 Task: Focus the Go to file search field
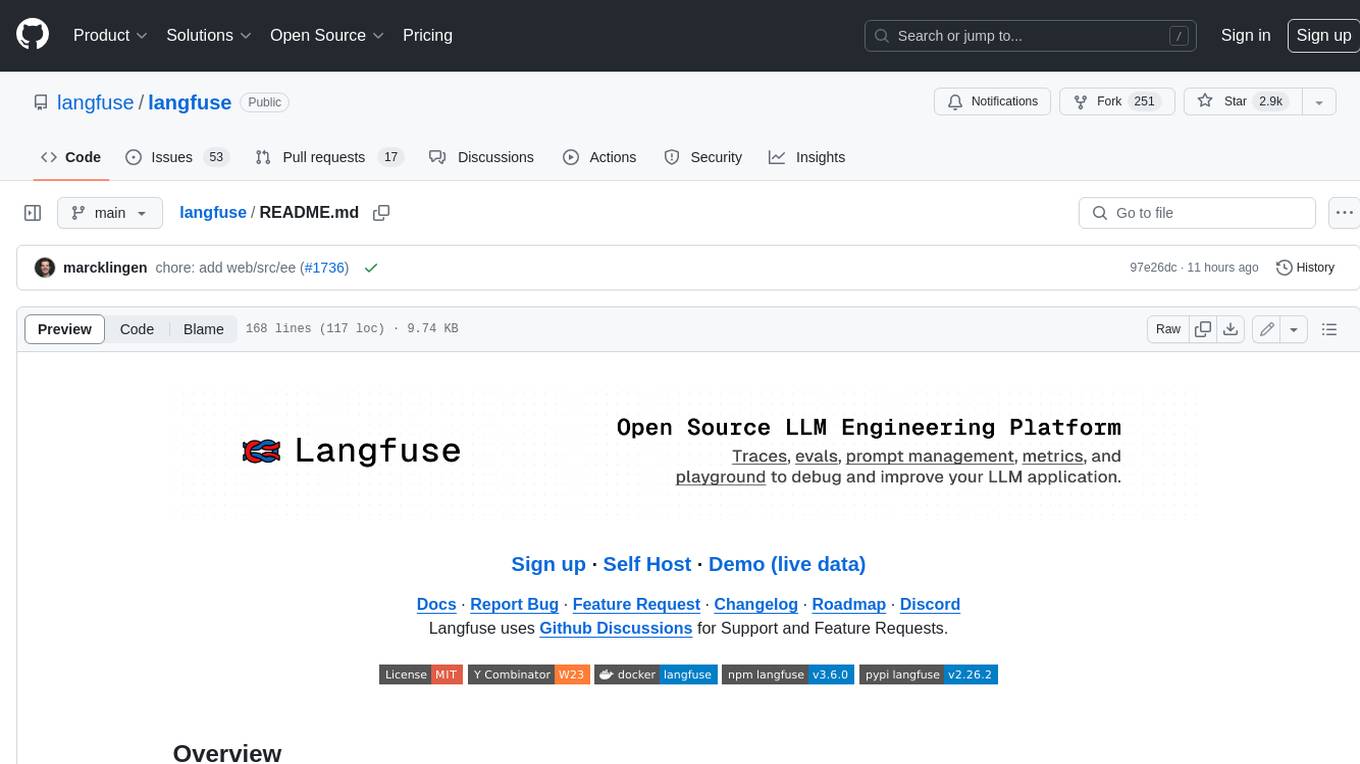tap(1197, 213)
